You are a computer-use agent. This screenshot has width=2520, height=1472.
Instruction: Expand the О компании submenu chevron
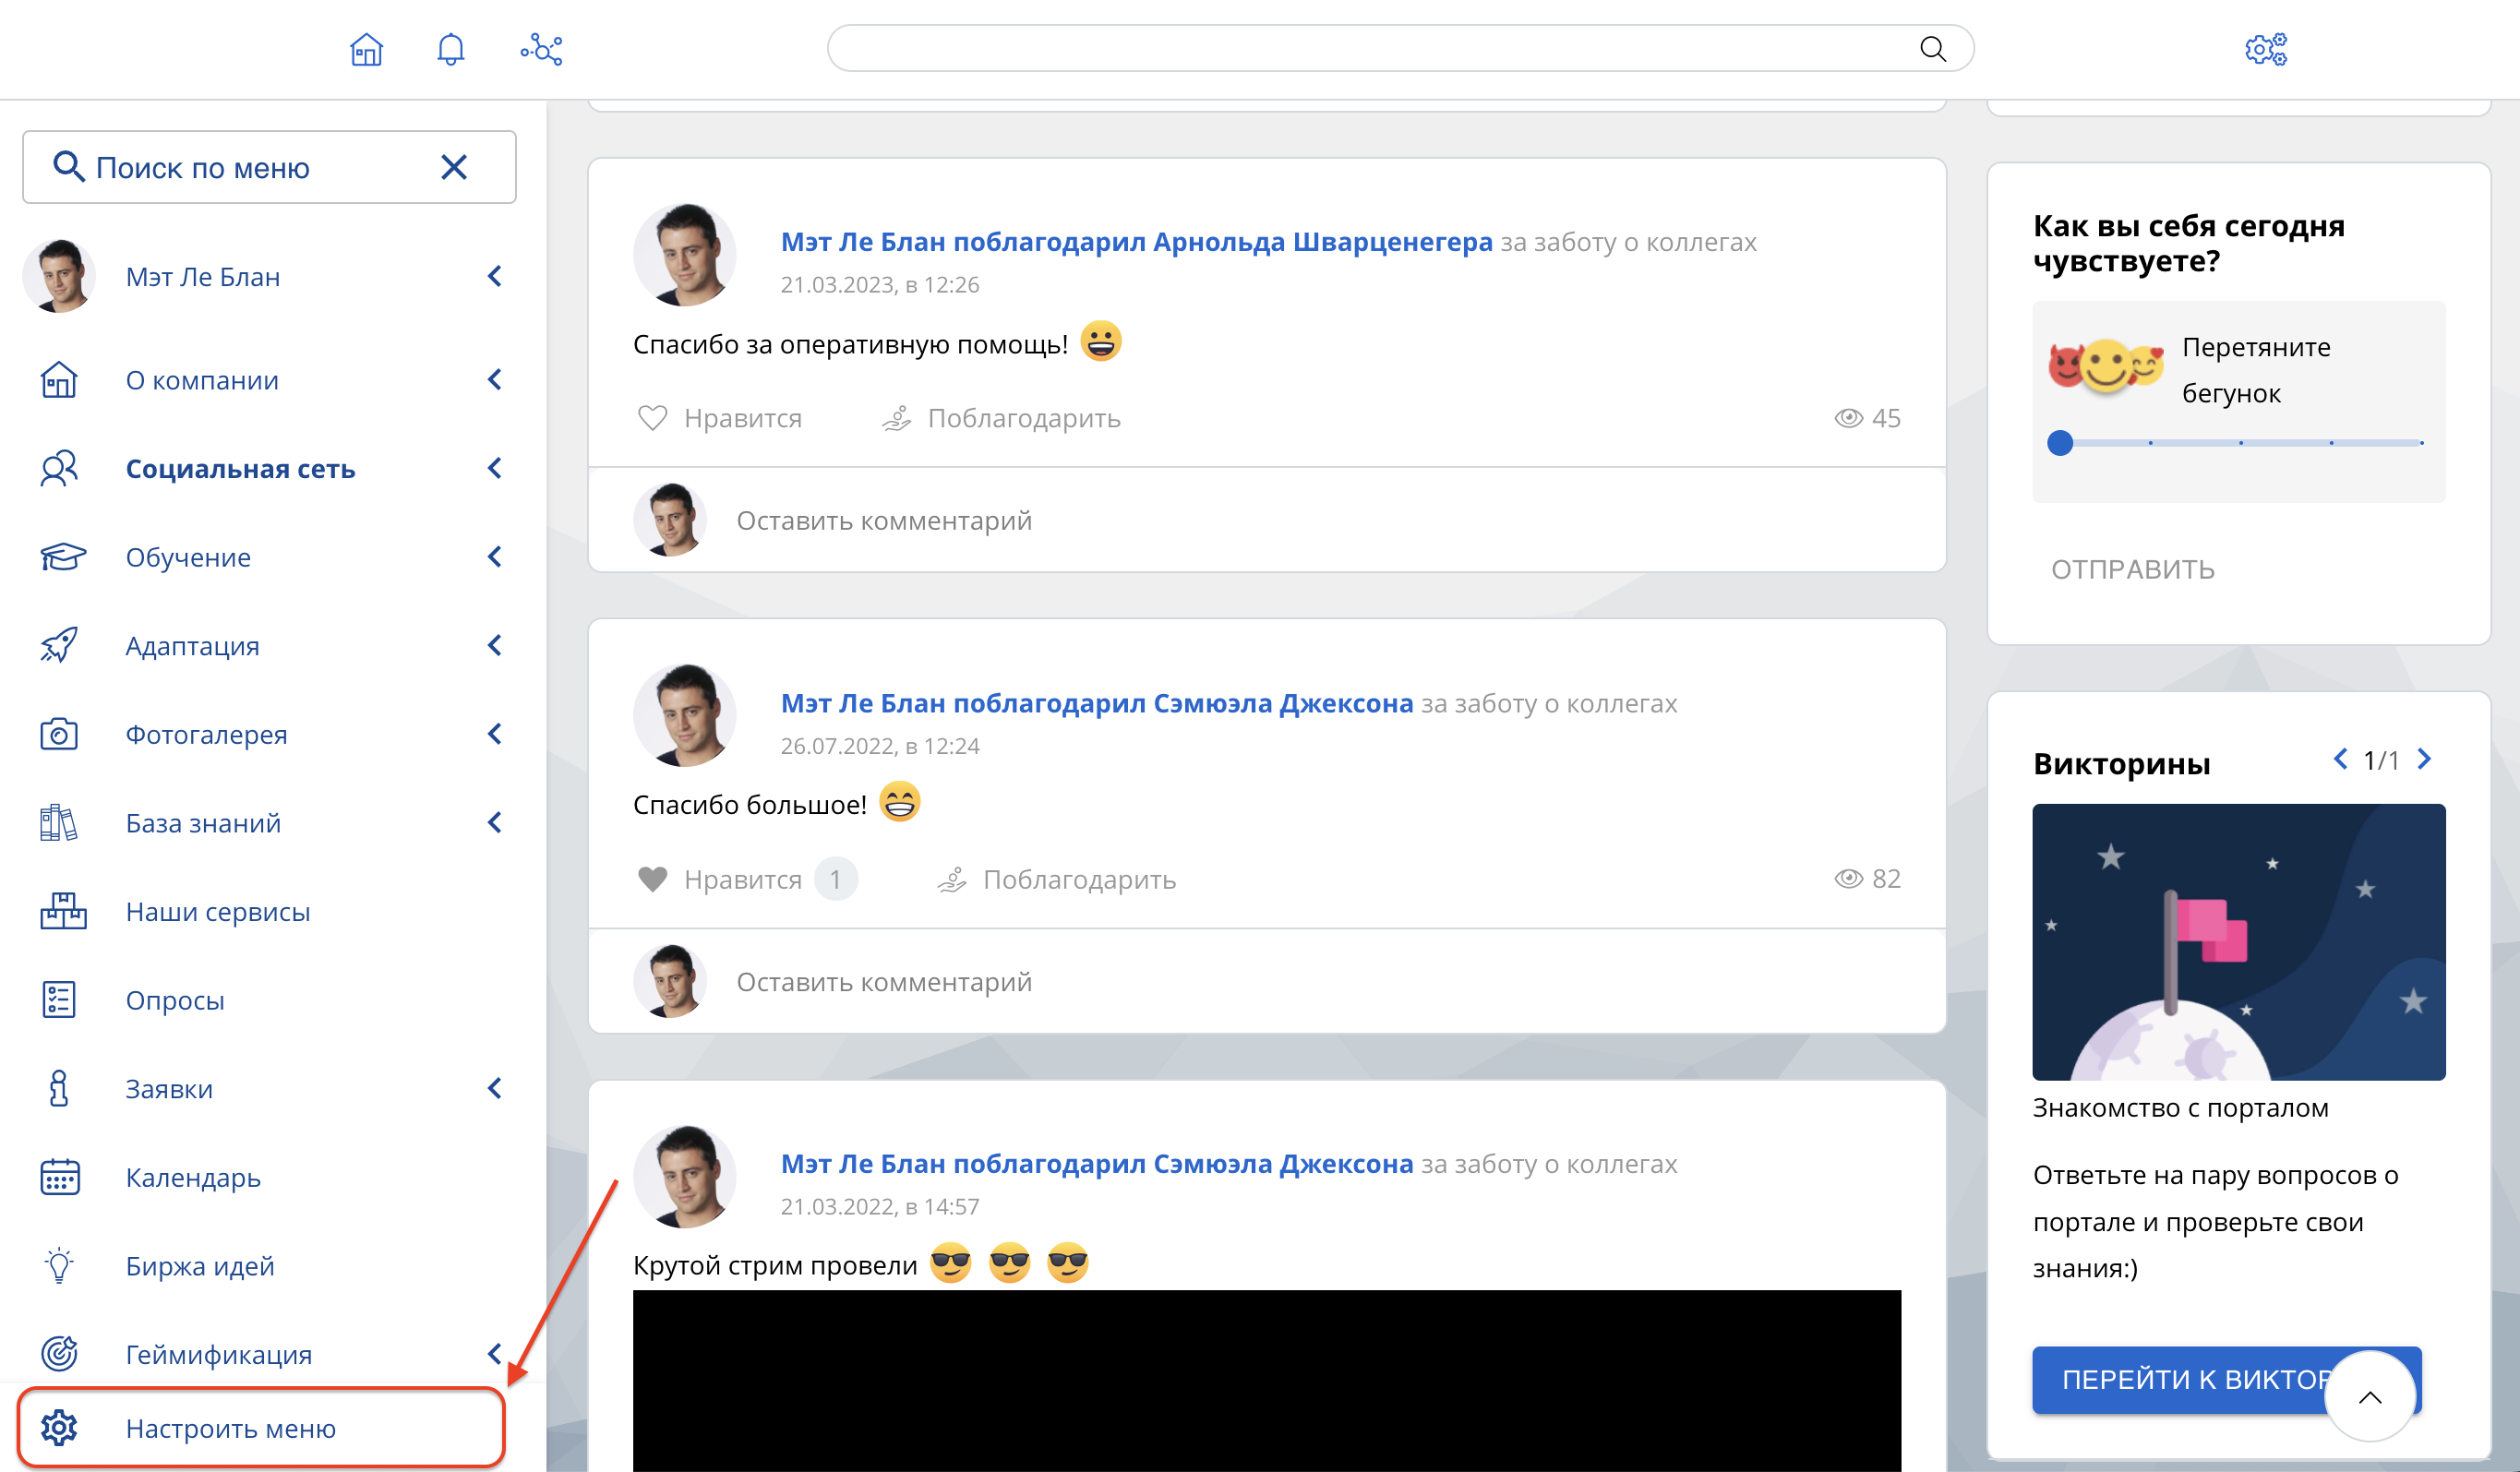coord(495,380)
